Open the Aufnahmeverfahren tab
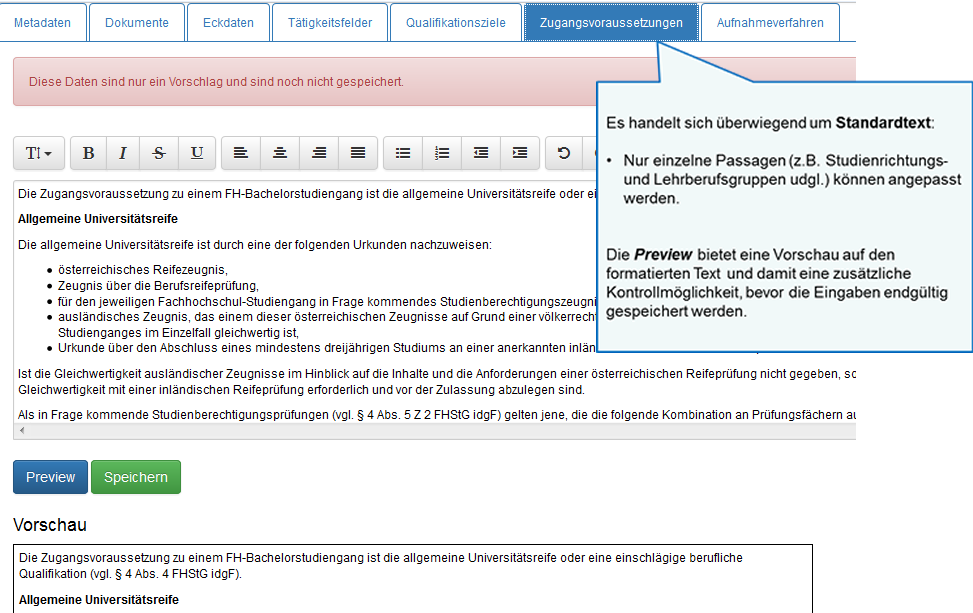Viewport: 973px width, 613px height. (x=770, y=21)
